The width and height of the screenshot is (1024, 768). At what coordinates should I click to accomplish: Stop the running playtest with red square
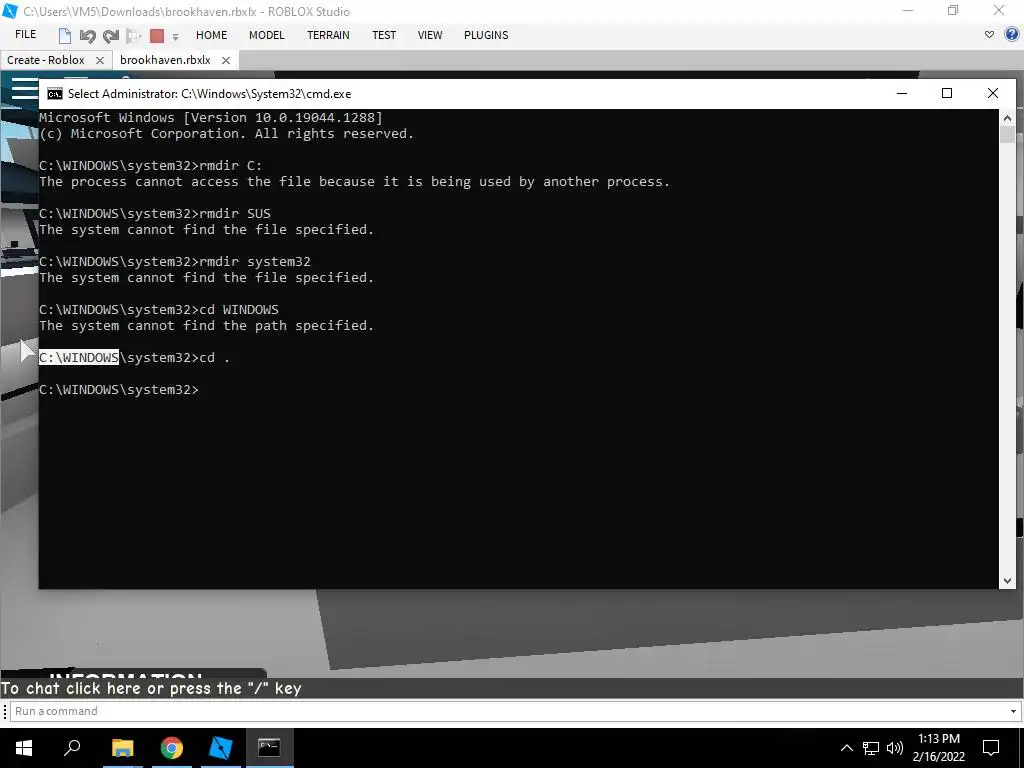click(x=157, y=35)
